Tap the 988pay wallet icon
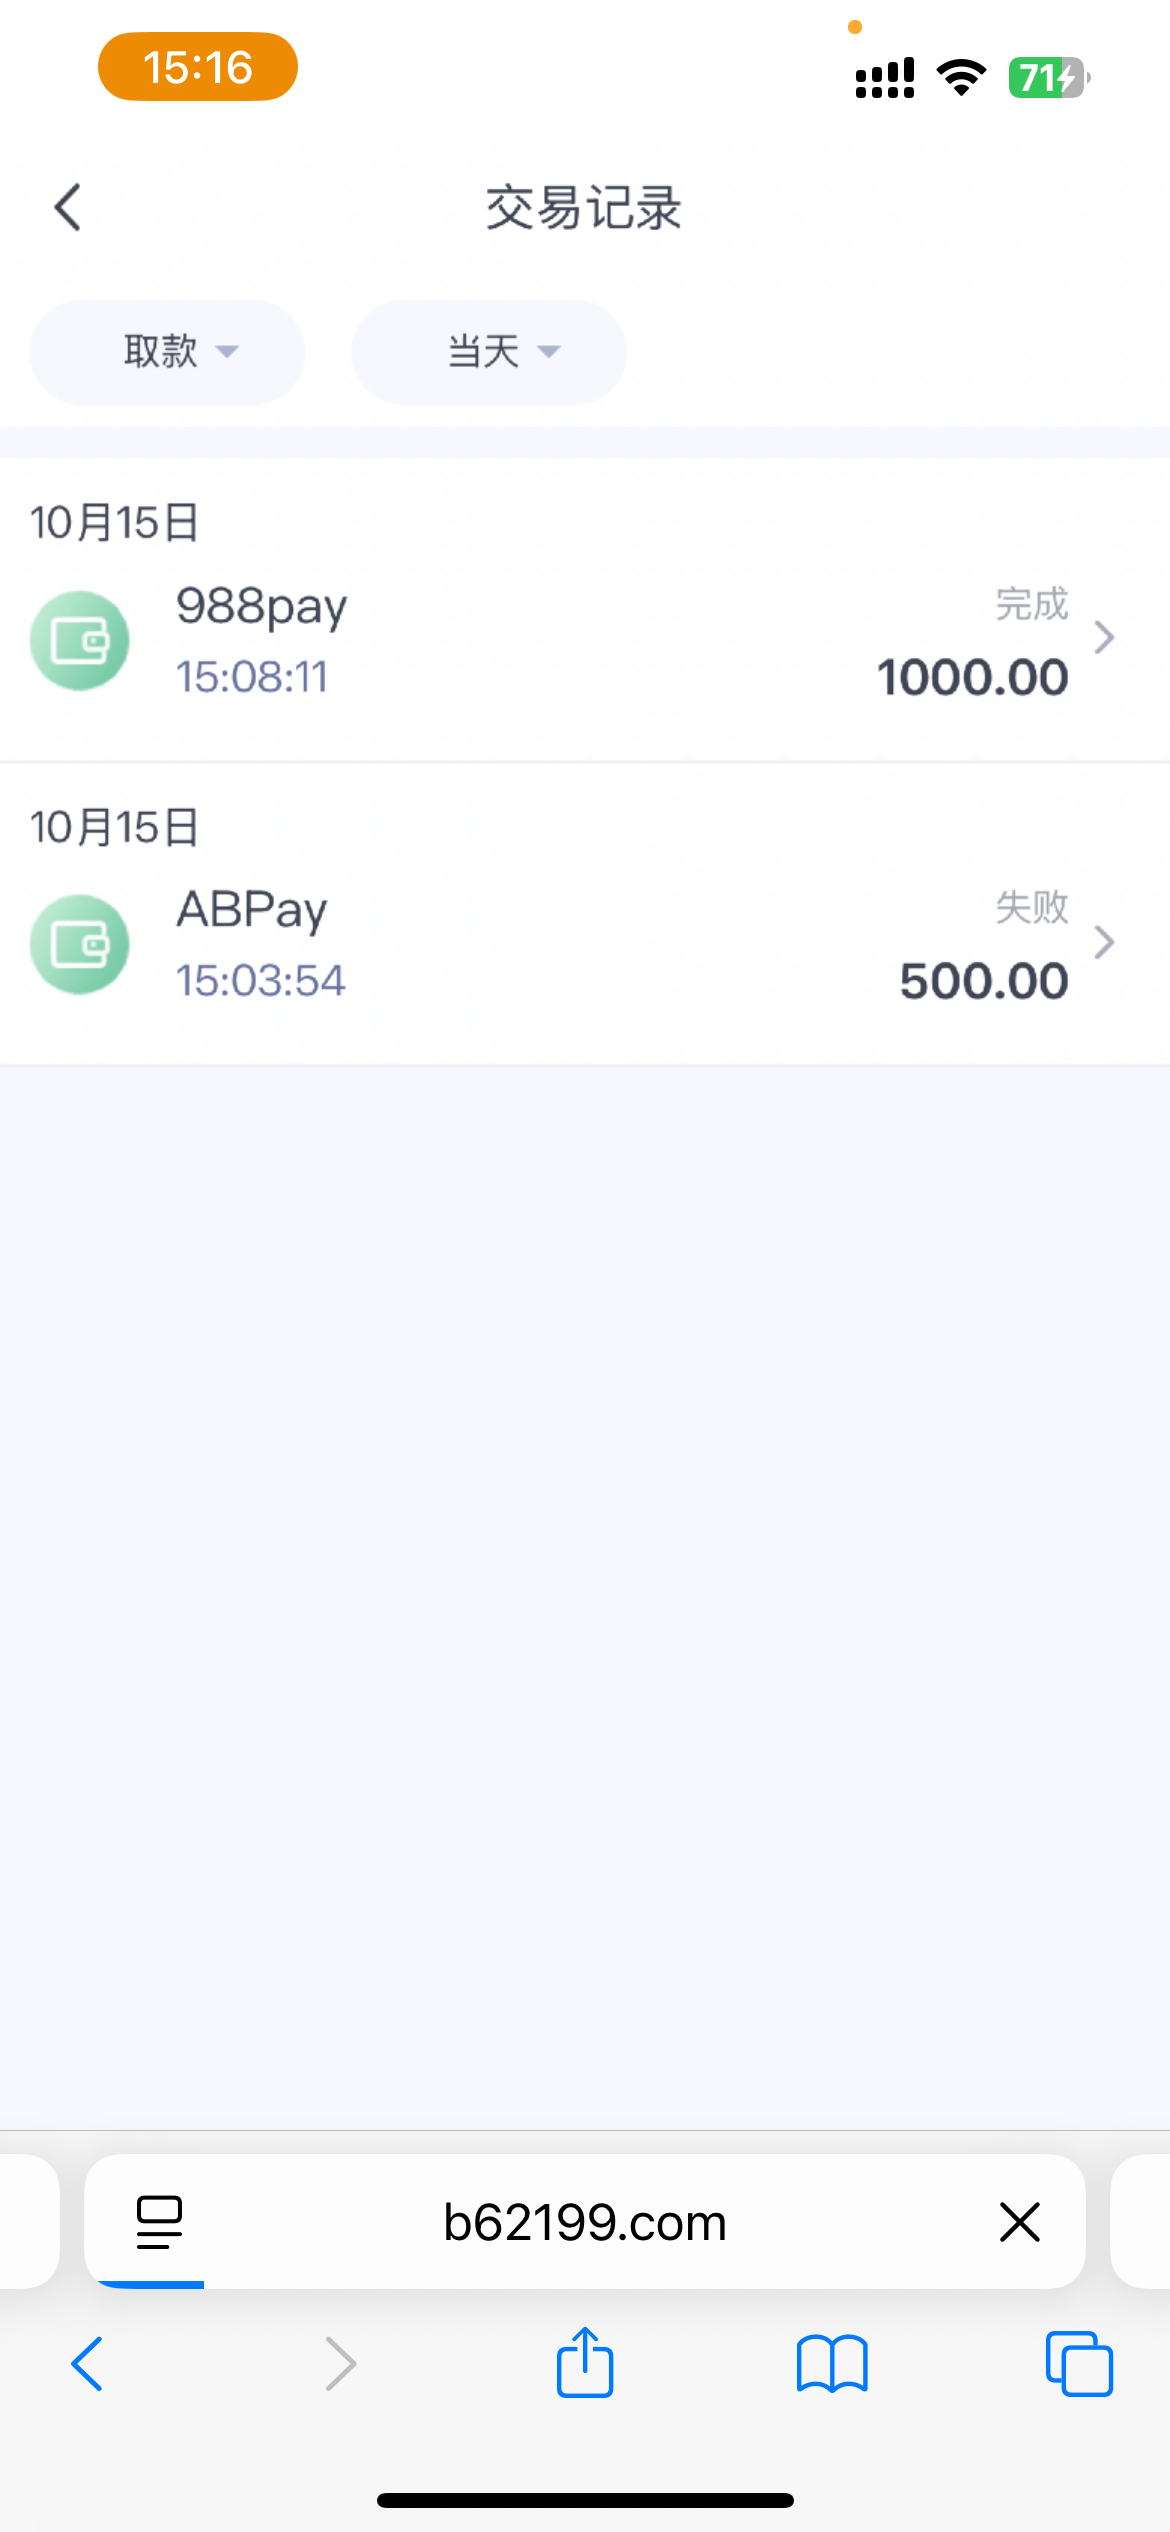This screenshot has height=2532, width=1170. pyautogui.click(x=80, y=641)
